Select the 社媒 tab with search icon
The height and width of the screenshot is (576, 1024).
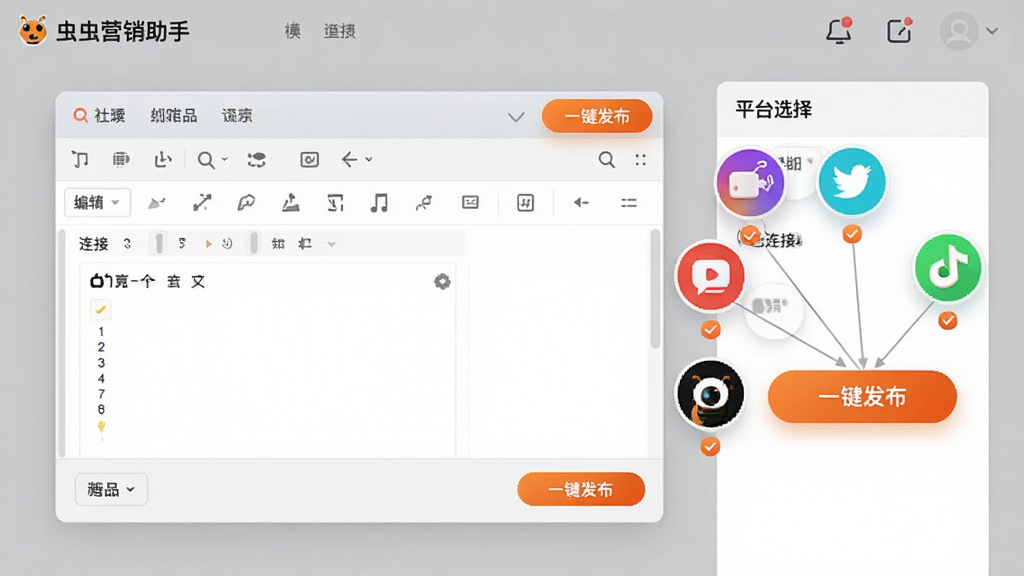(x=99, y=116)
